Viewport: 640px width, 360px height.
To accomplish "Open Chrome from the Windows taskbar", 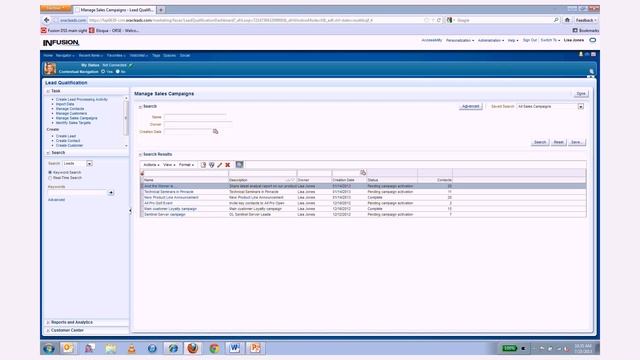I will point(214,348).
